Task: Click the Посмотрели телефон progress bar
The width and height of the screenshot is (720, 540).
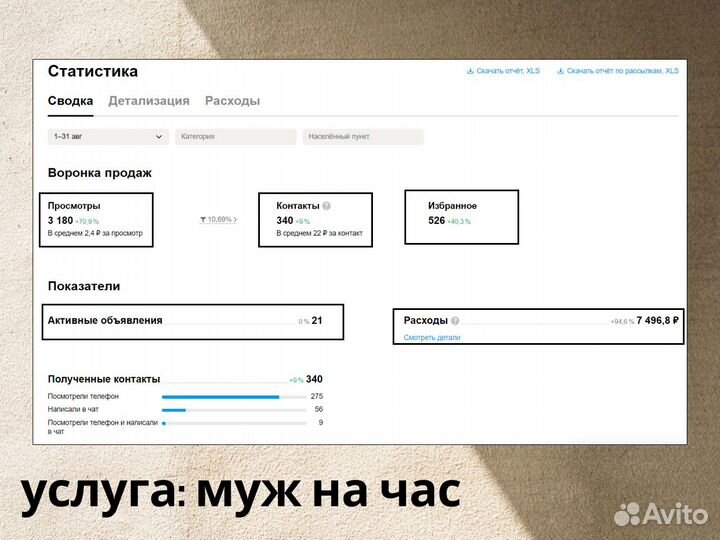Action: (x=234, y=397)
